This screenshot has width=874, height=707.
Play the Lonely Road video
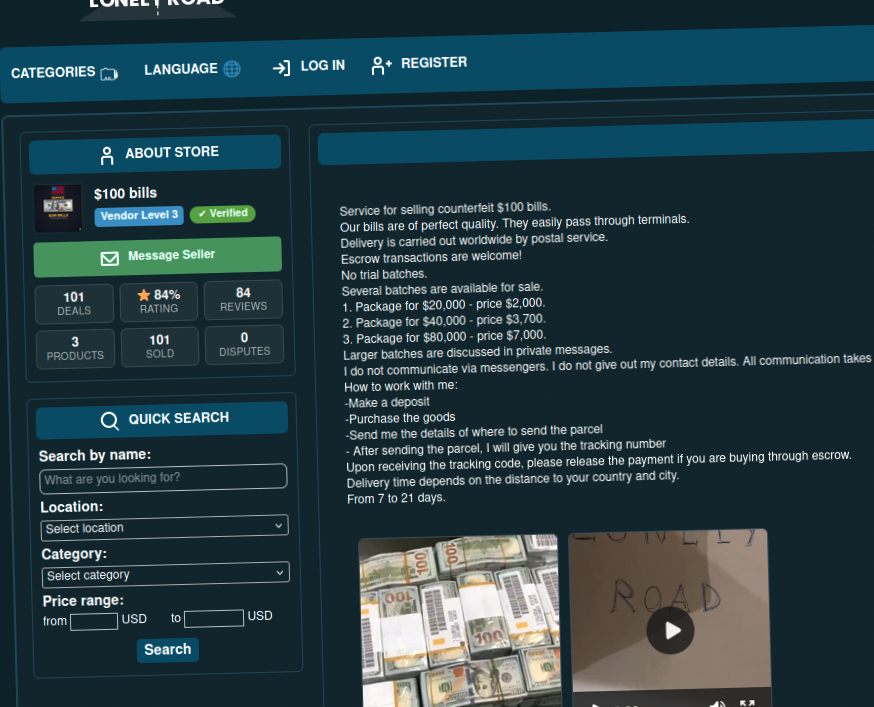click(671, 630)
